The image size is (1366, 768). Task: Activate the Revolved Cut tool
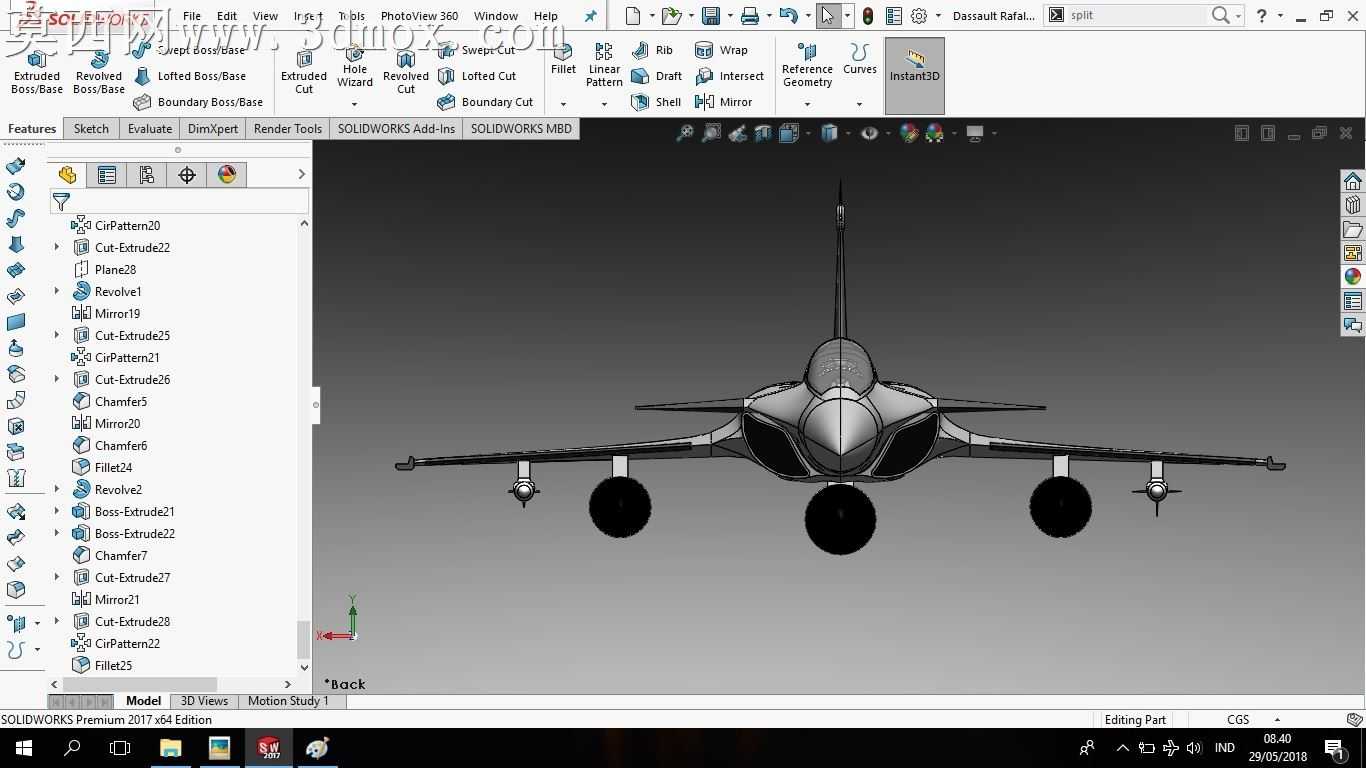point(406,72)
